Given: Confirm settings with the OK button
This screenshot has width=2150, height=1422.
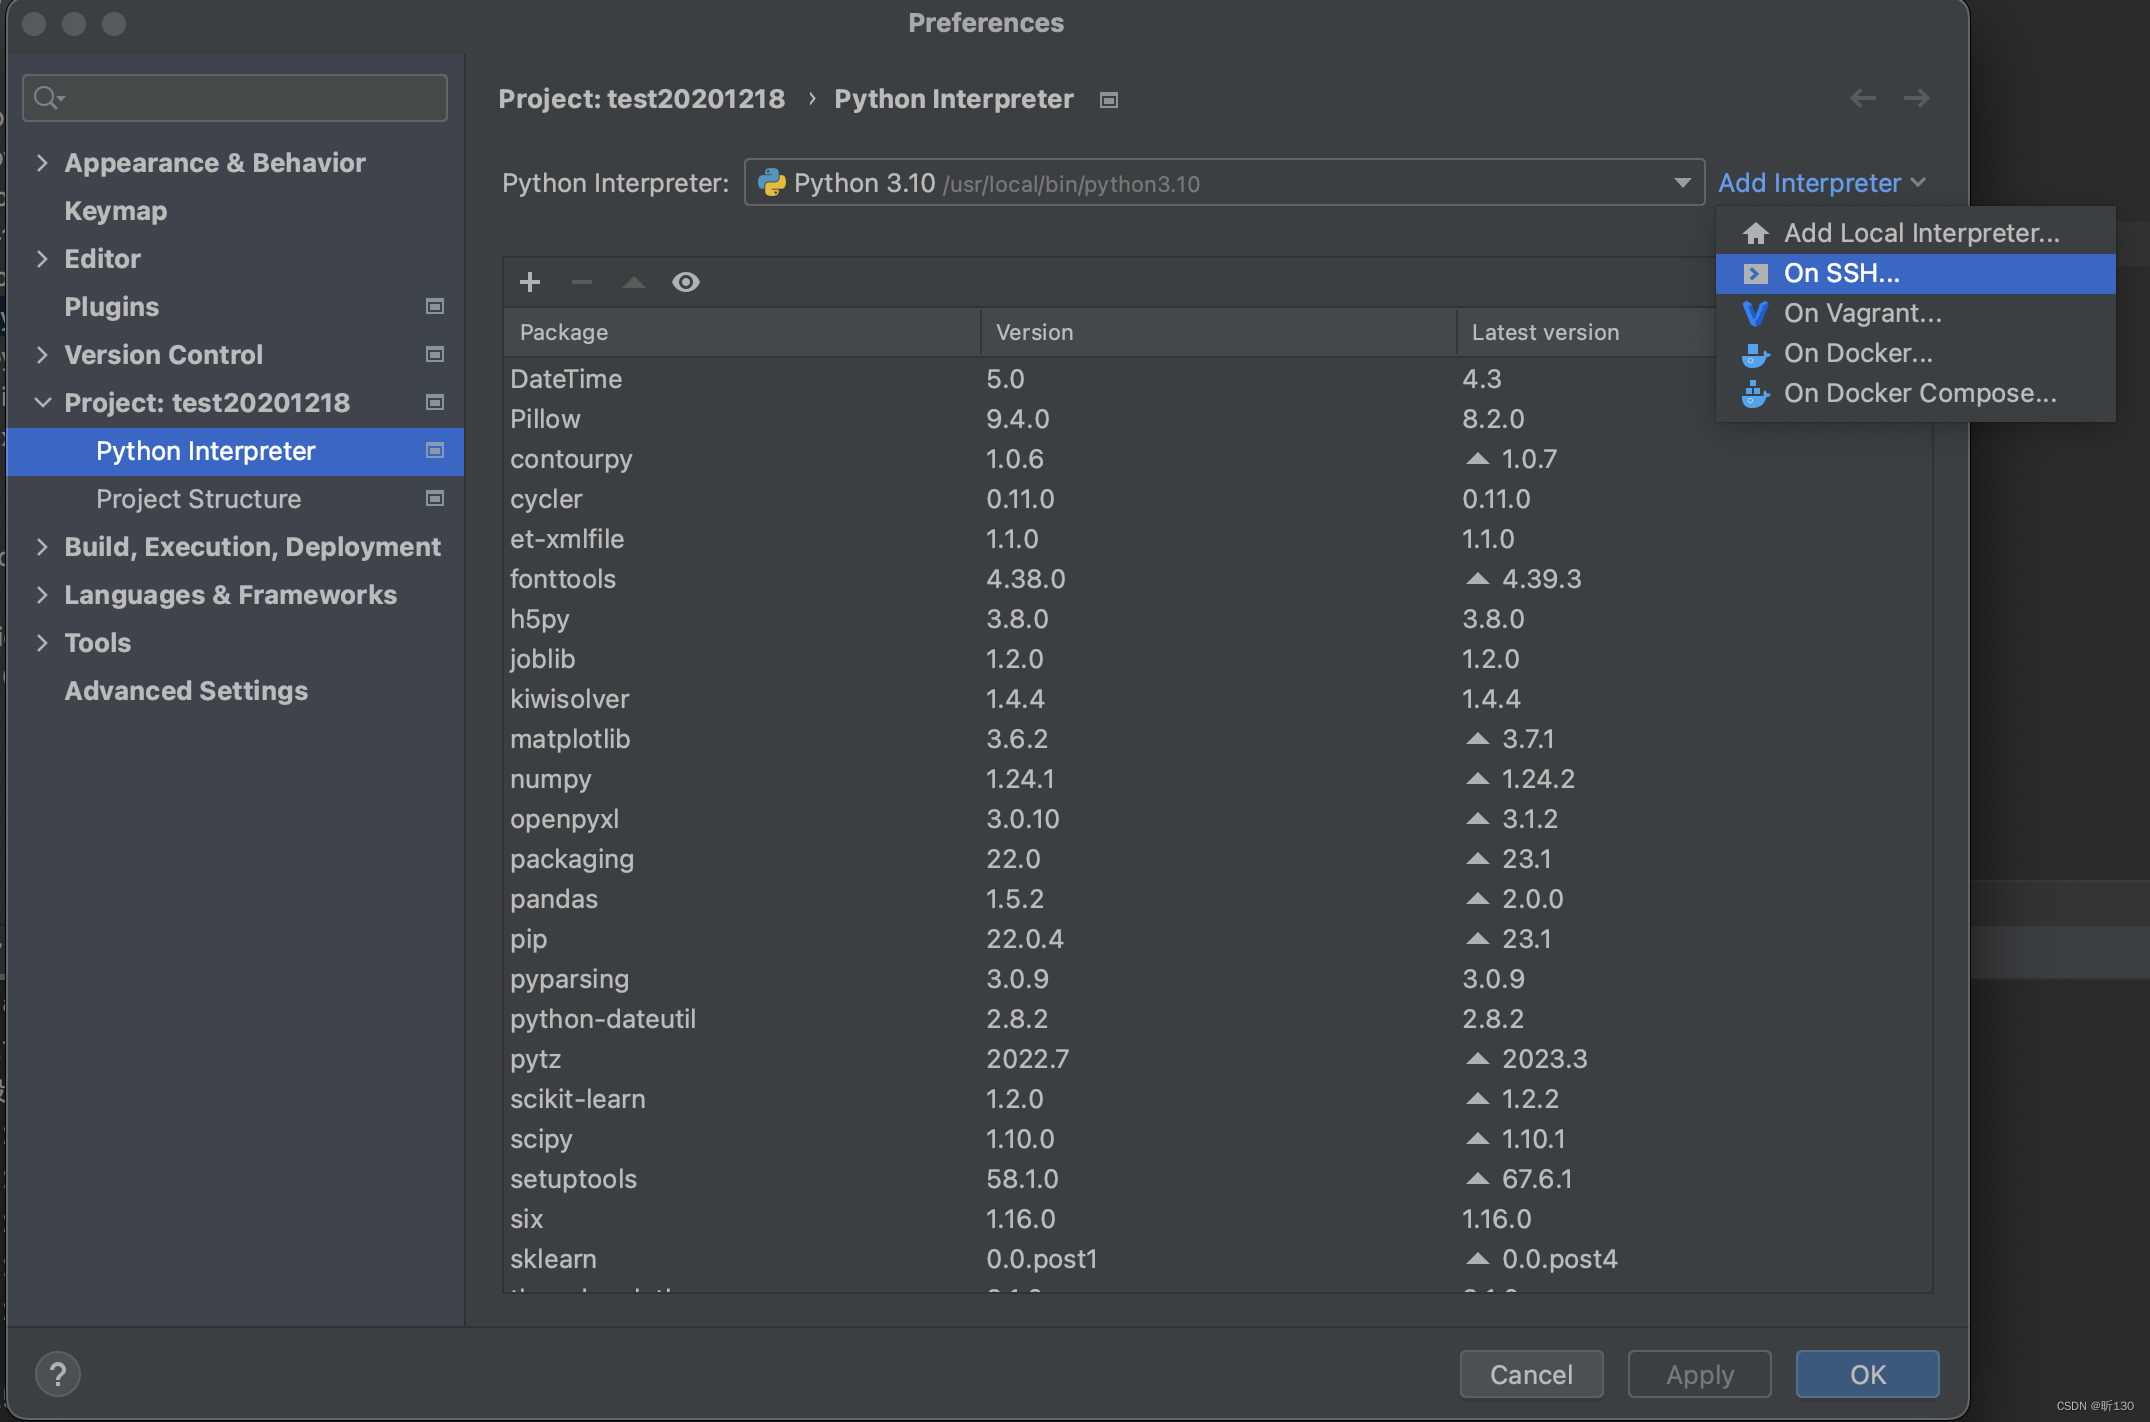Looking at the screenshot, I should point(1865,1374).
